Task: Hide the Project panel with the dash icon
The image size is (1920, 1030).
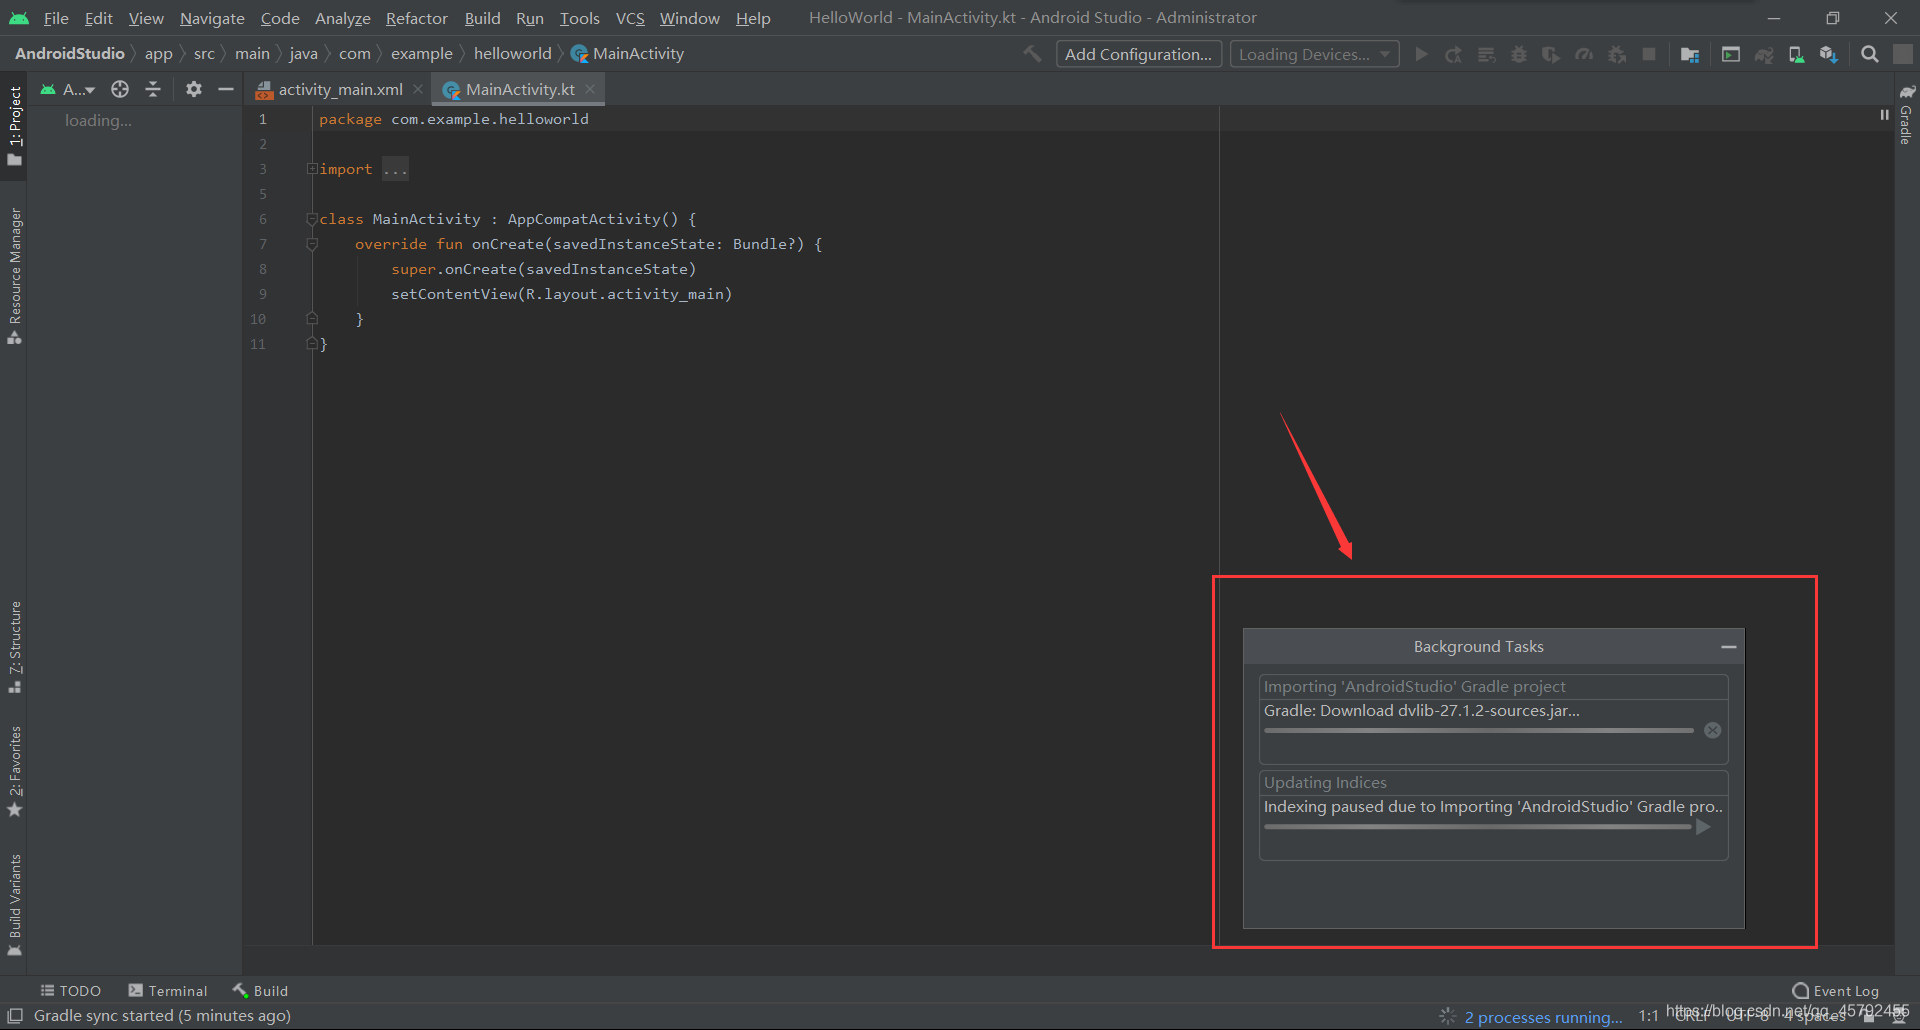Action: (x=226, y=89)
